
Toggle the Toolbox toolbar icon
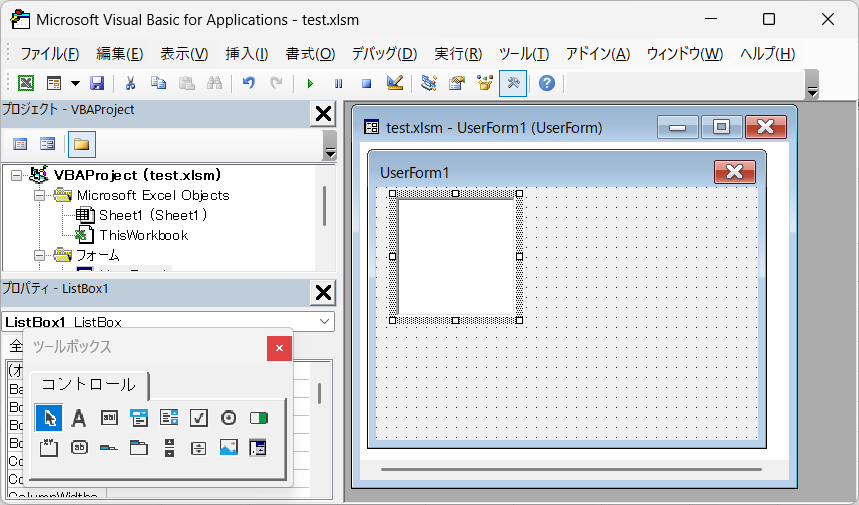click(513, 83)
